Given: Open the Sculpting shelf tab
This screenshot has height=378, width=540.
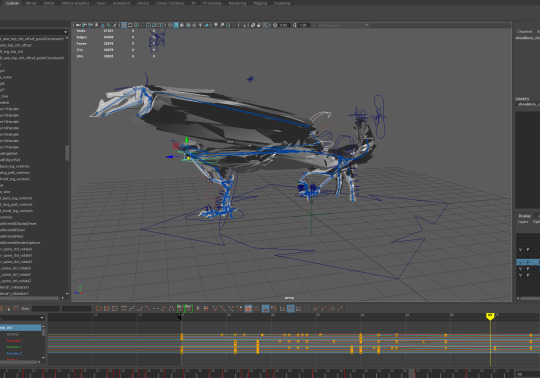Looking at the screenshot, I should 282,3.
